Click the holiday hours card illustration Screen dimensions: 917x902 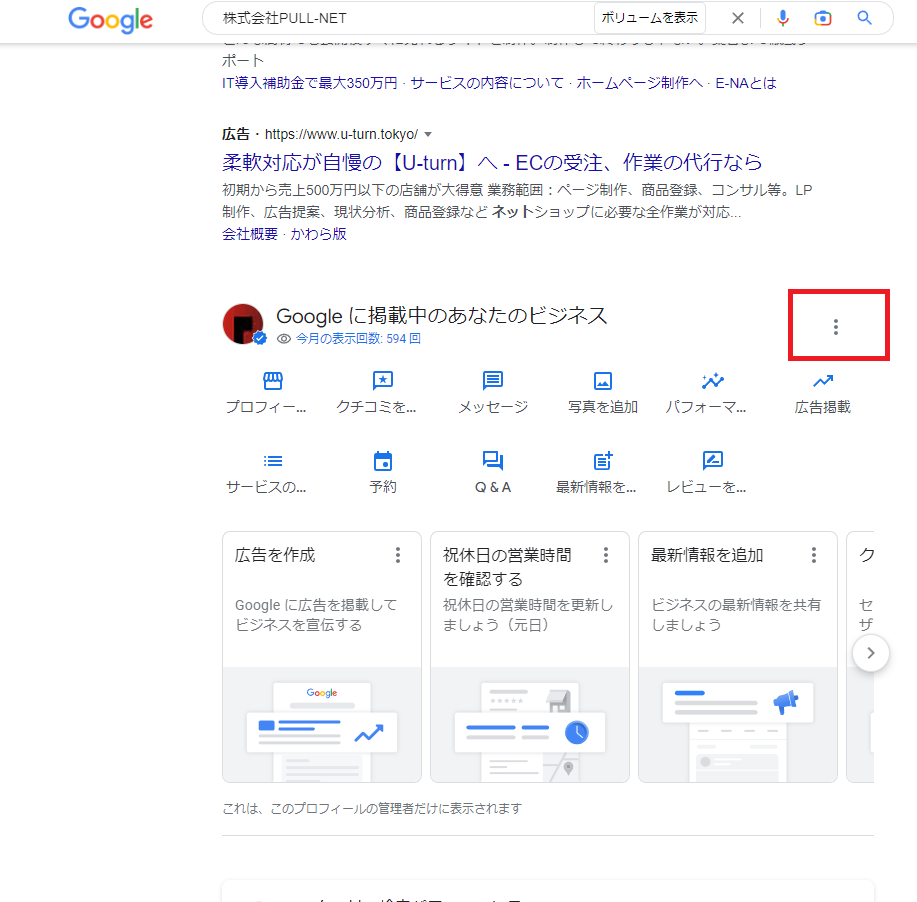(530, 725)
